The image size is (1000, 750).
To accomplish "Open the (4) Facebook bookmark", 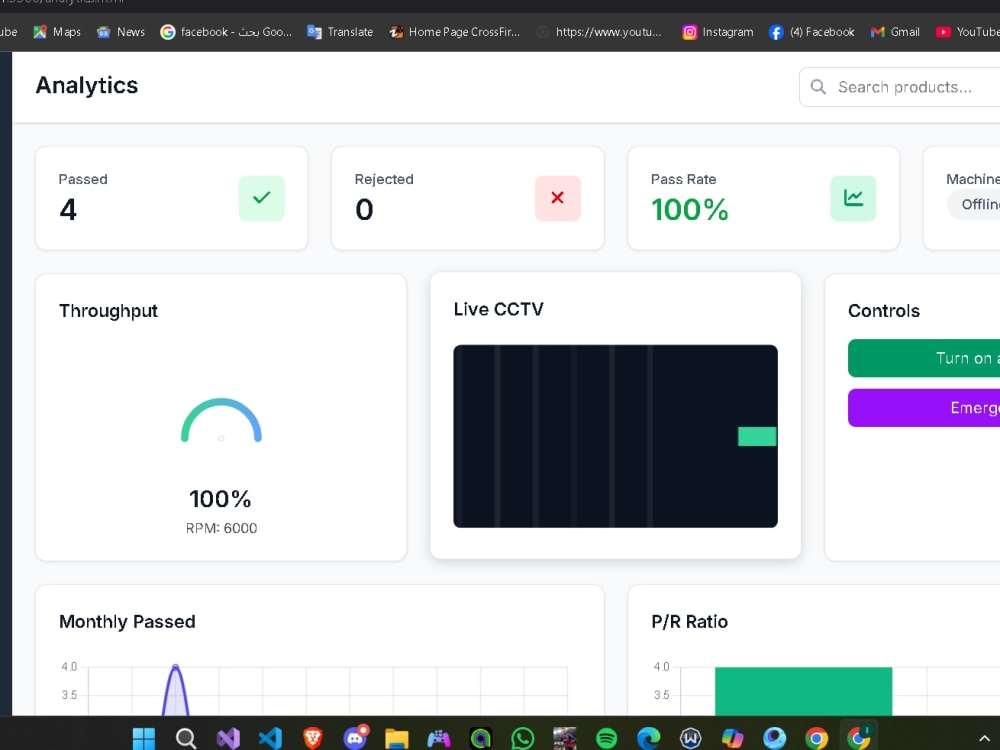I will click(x=811, y=32).
